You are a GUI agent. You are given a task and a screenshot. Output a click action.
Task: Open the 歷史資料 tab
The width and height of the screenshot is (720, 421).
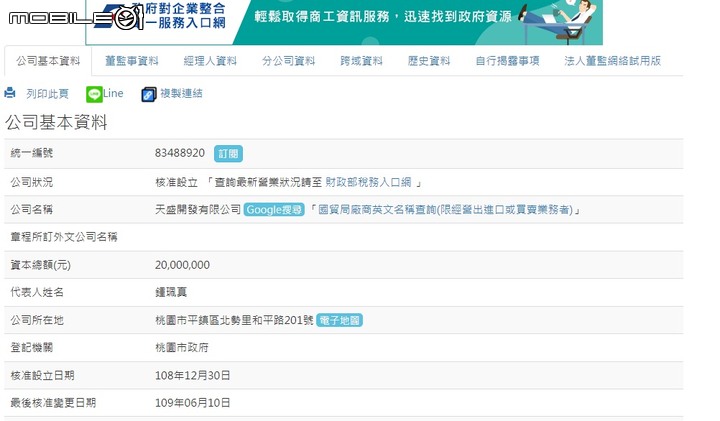(x=429, y=61)
